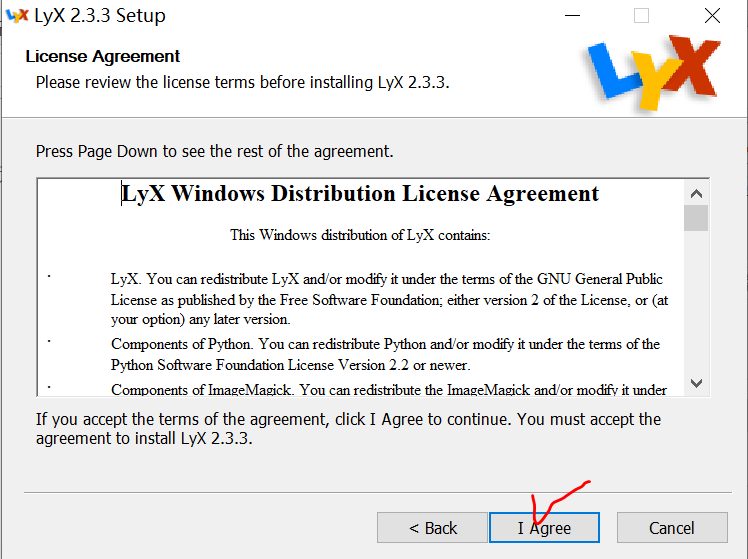748x559 pixels.
Task: Click the I Agree button
Action: 544,528
